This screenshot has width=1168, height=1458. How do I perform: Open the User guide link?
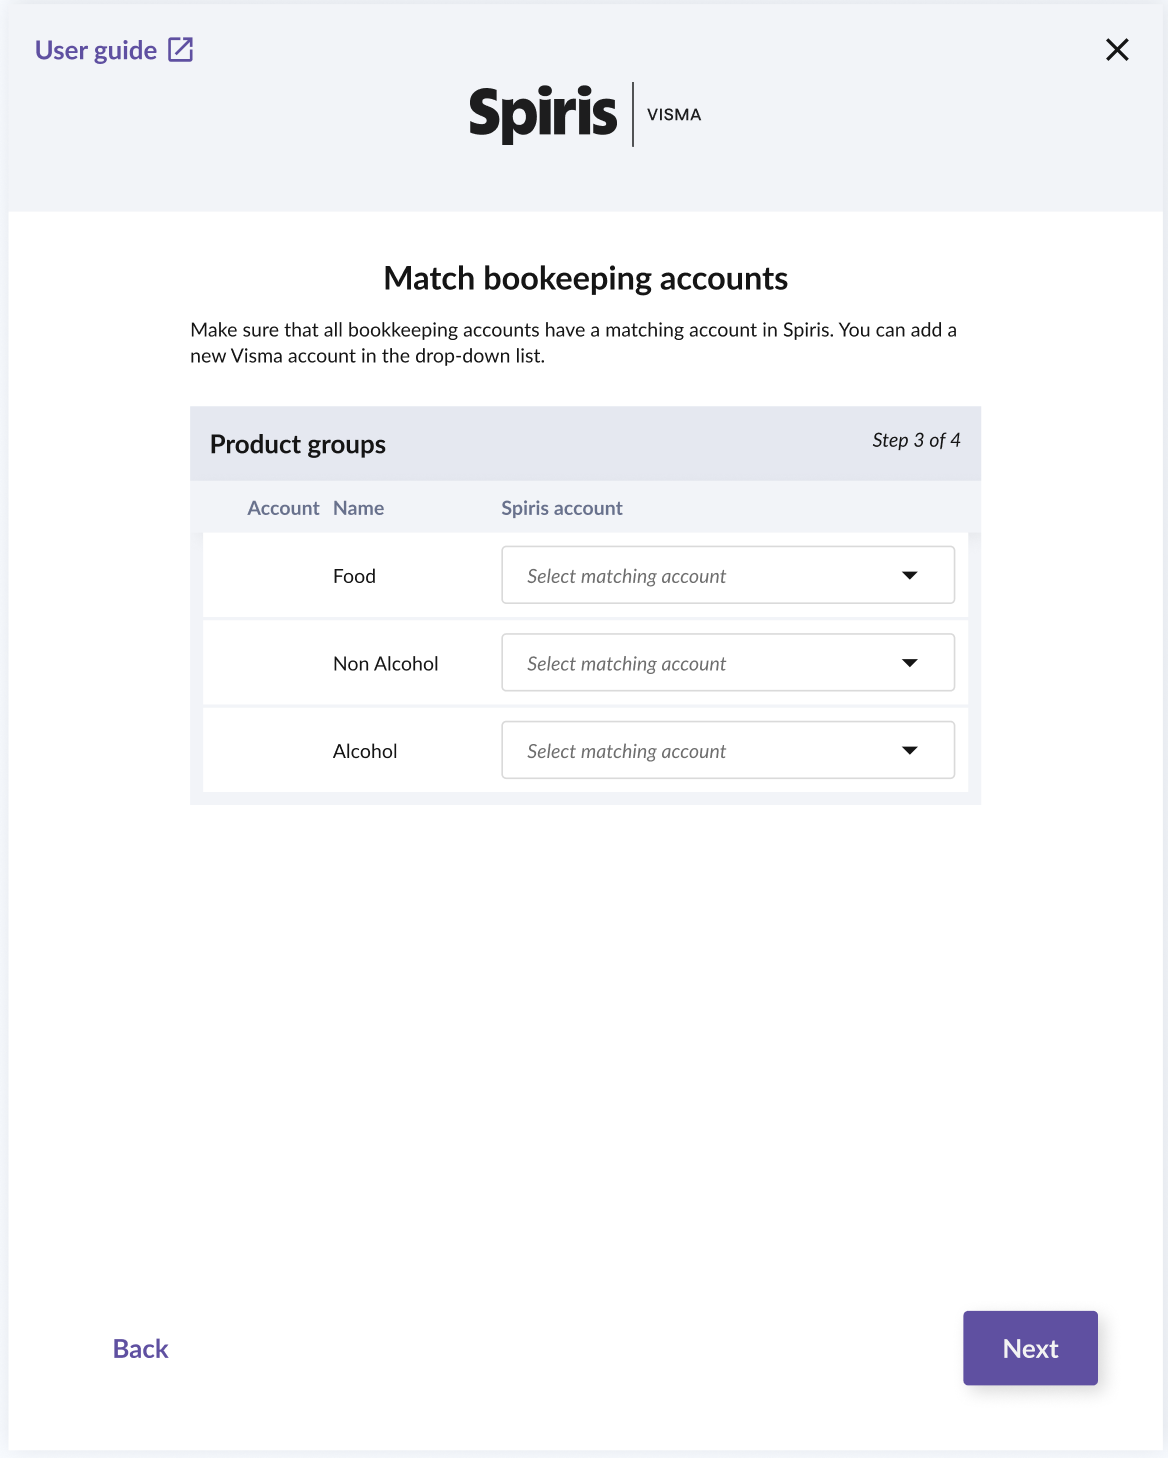(x=96, y=51)
